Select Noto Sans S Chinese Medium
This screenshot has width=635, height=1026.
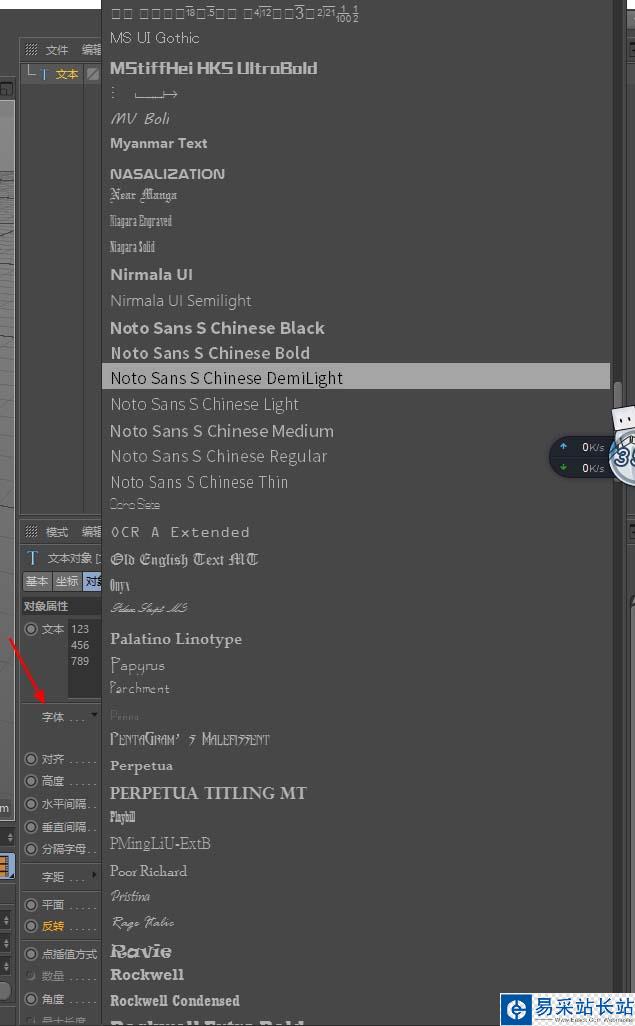coord(222,431)
